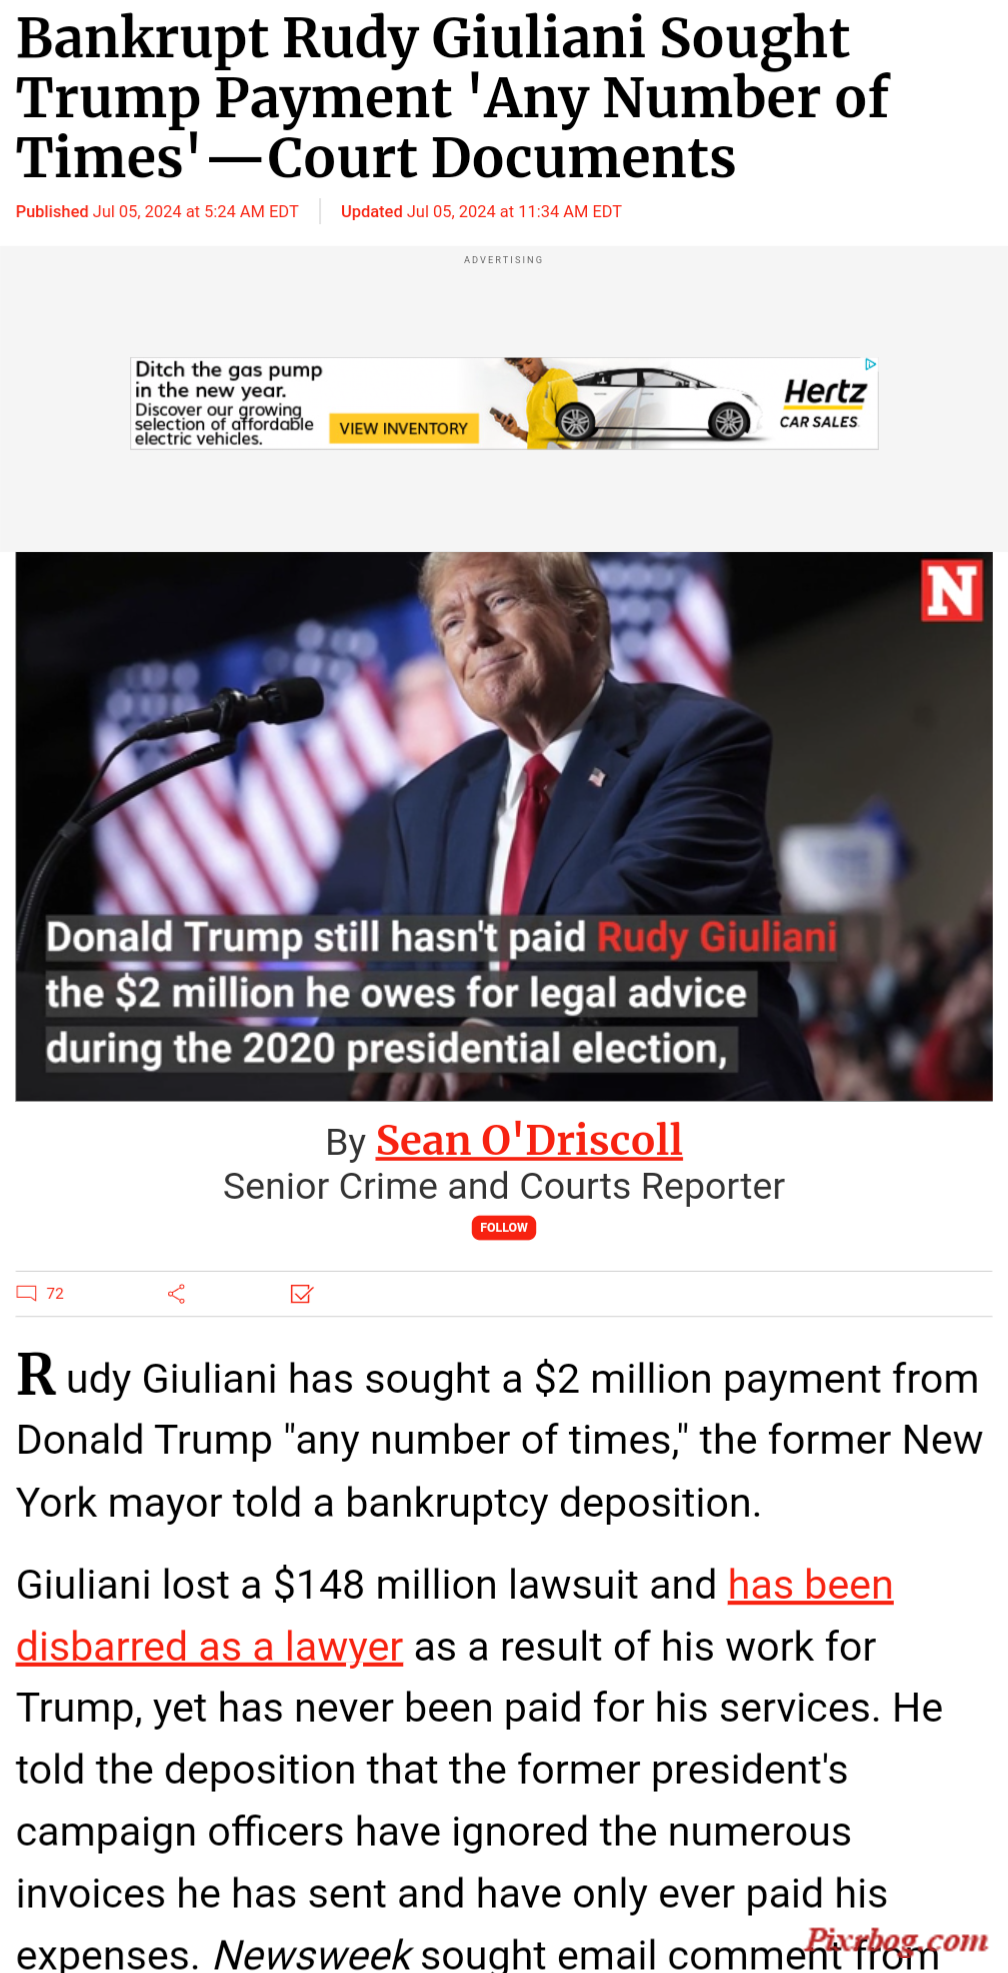This screenshot has width=1008, height=1973.
Task: Click the Published date stamp
Action: point(157,212)
